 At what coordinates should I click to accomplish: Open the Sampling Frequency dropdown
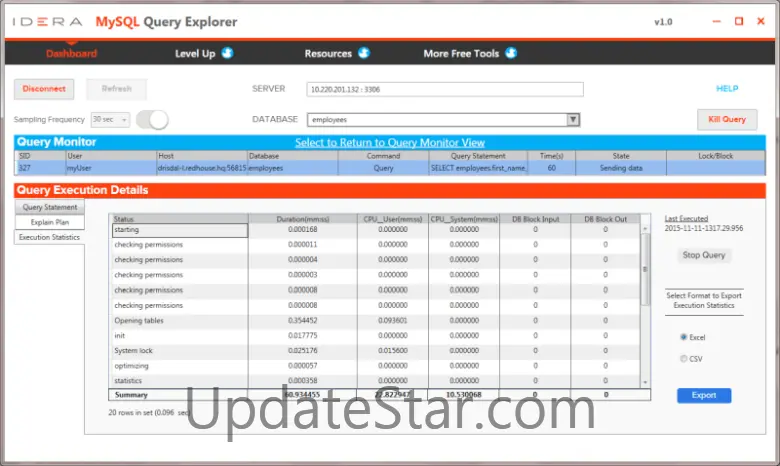tap(110, 119)
